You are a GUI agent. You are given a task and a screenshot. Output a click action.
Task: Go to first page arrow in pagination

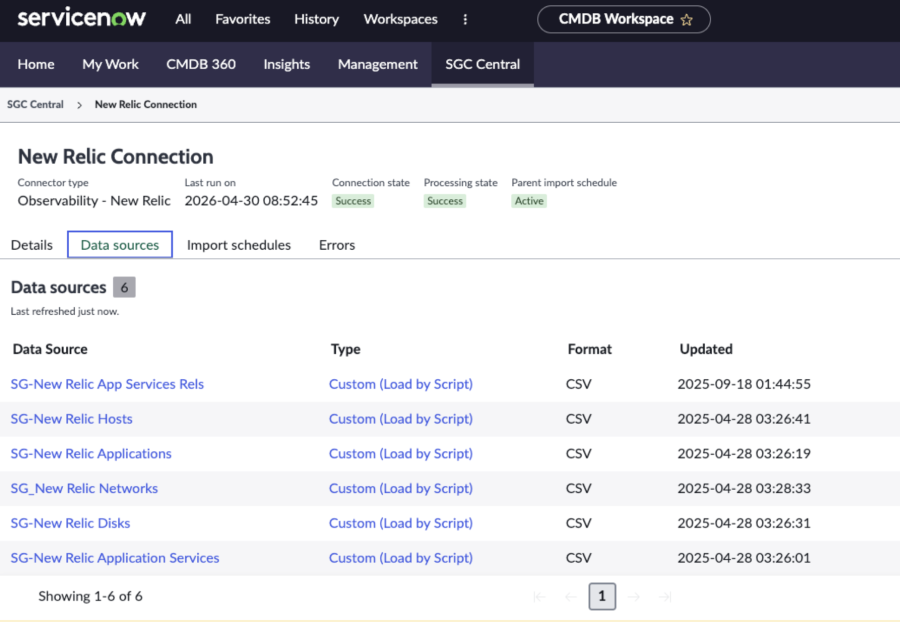click(539, 597)
